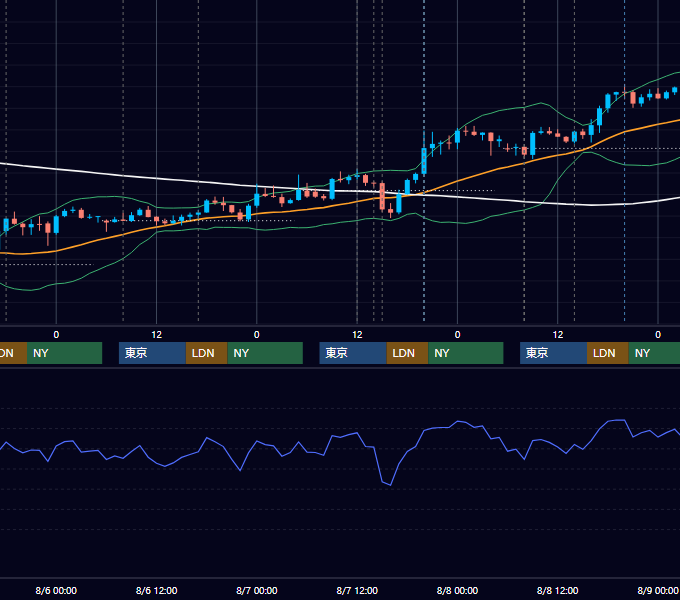680x600 pixels.
Task: Click the '8/6 00:00' date axis label
Action: 56,590
